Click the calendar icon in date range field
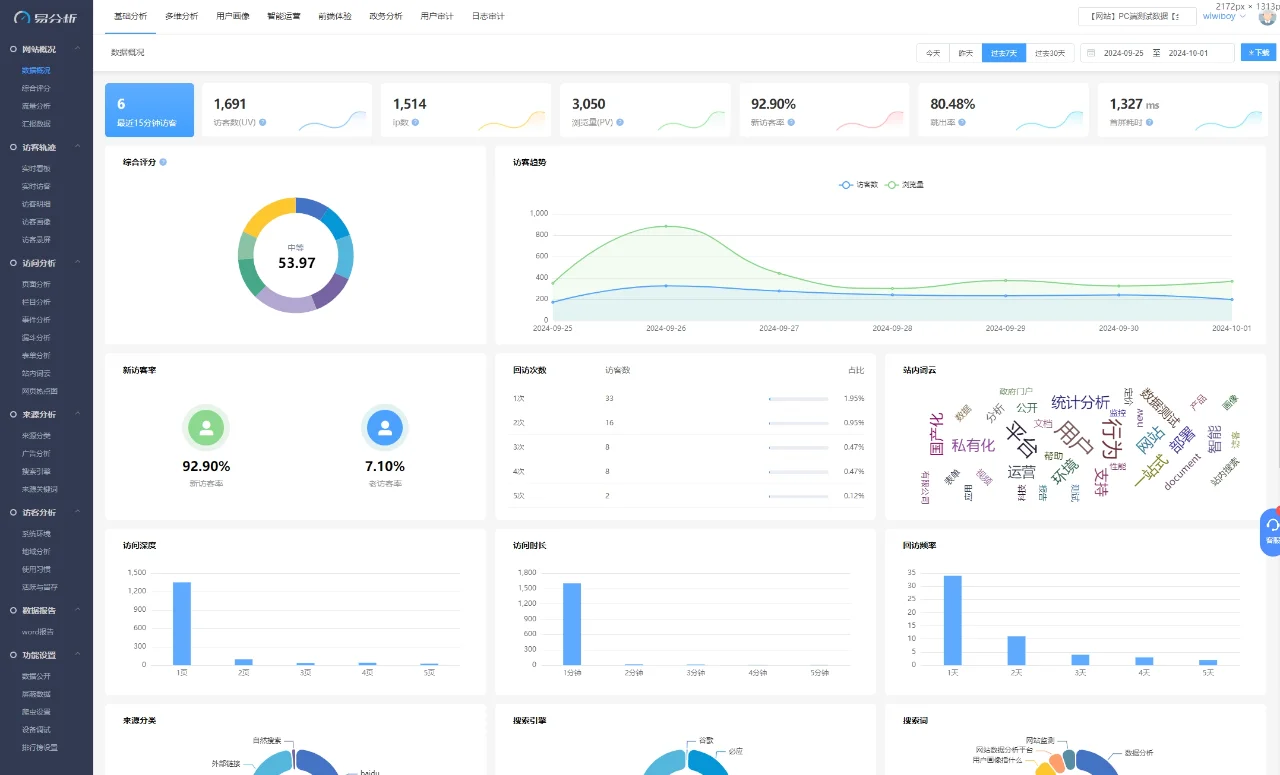 click(x=1092, y=53)
